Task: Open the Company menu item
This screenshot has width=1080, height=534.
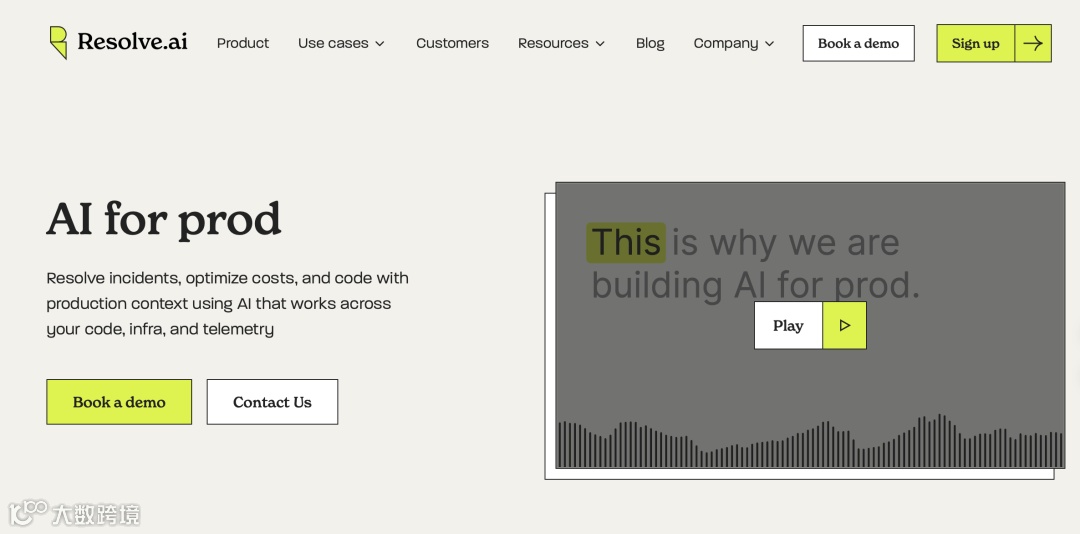Action: tap(726, 43)
